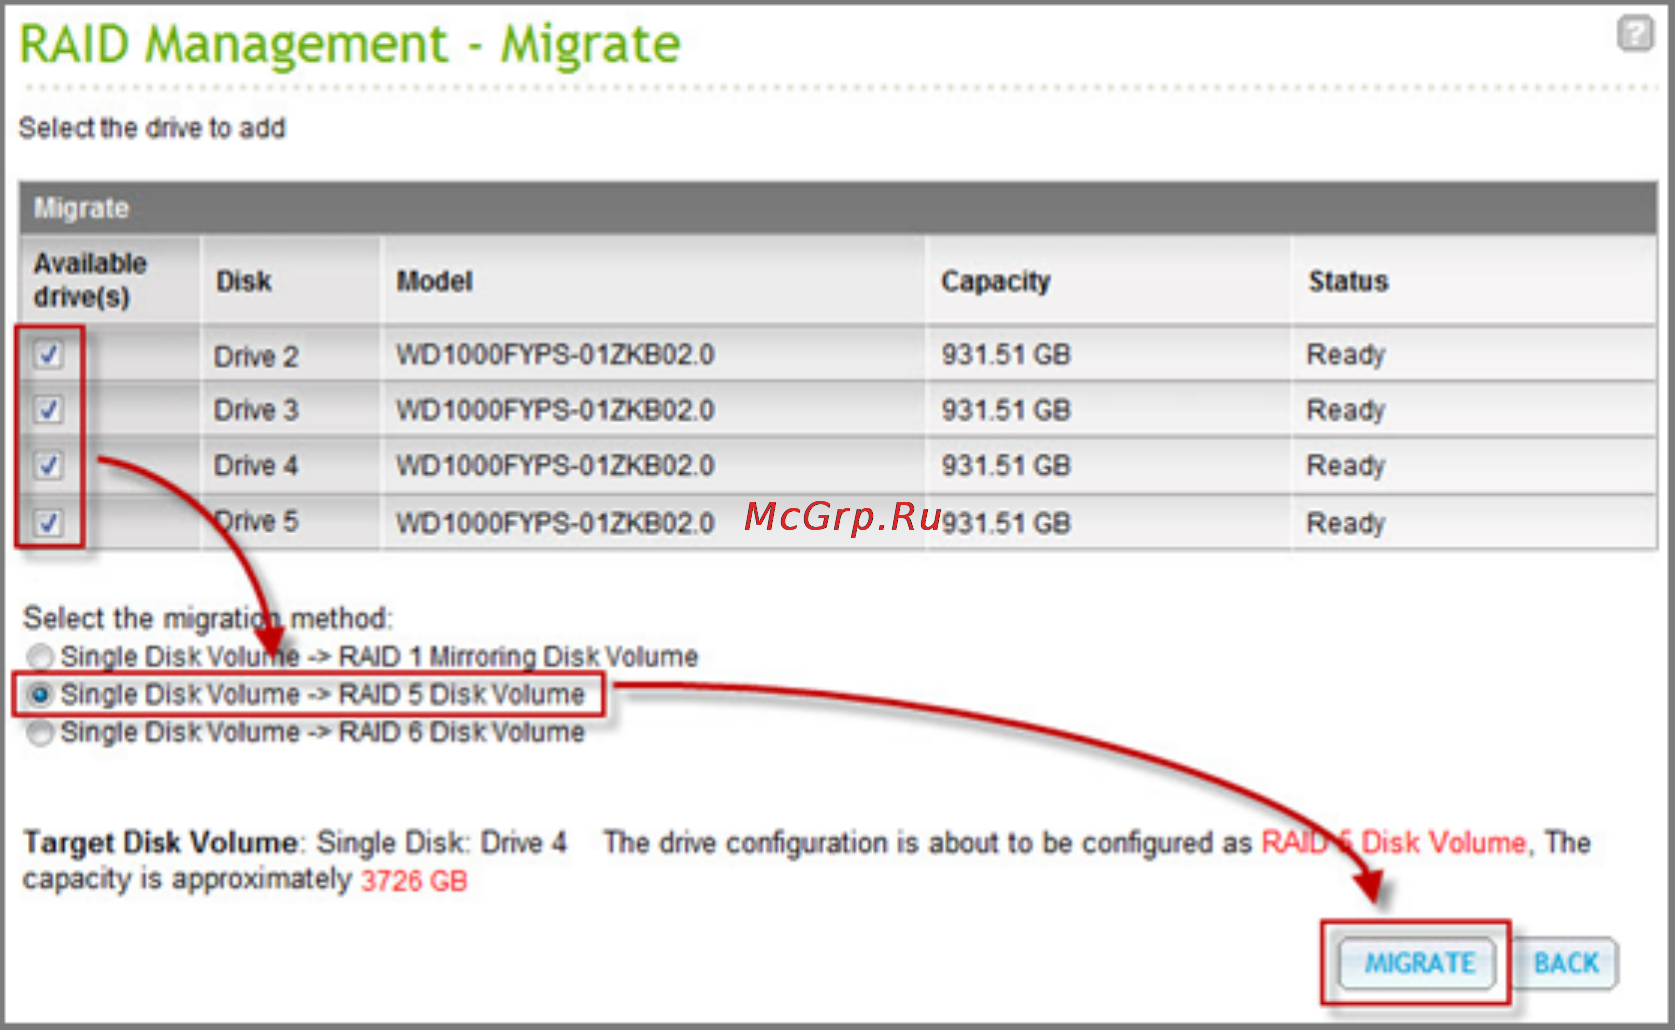This screenshot has height=1030, width=1675.
Task: Click the Drive 4 disk name
Action: pyautogui.click(x=256, y=465)
